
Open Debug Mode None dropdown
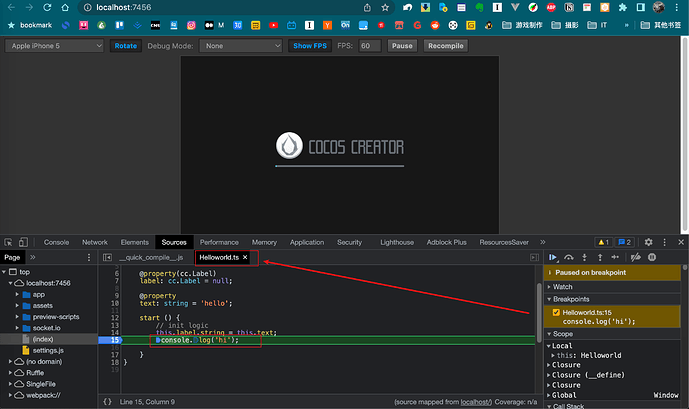tap(240, 46)
